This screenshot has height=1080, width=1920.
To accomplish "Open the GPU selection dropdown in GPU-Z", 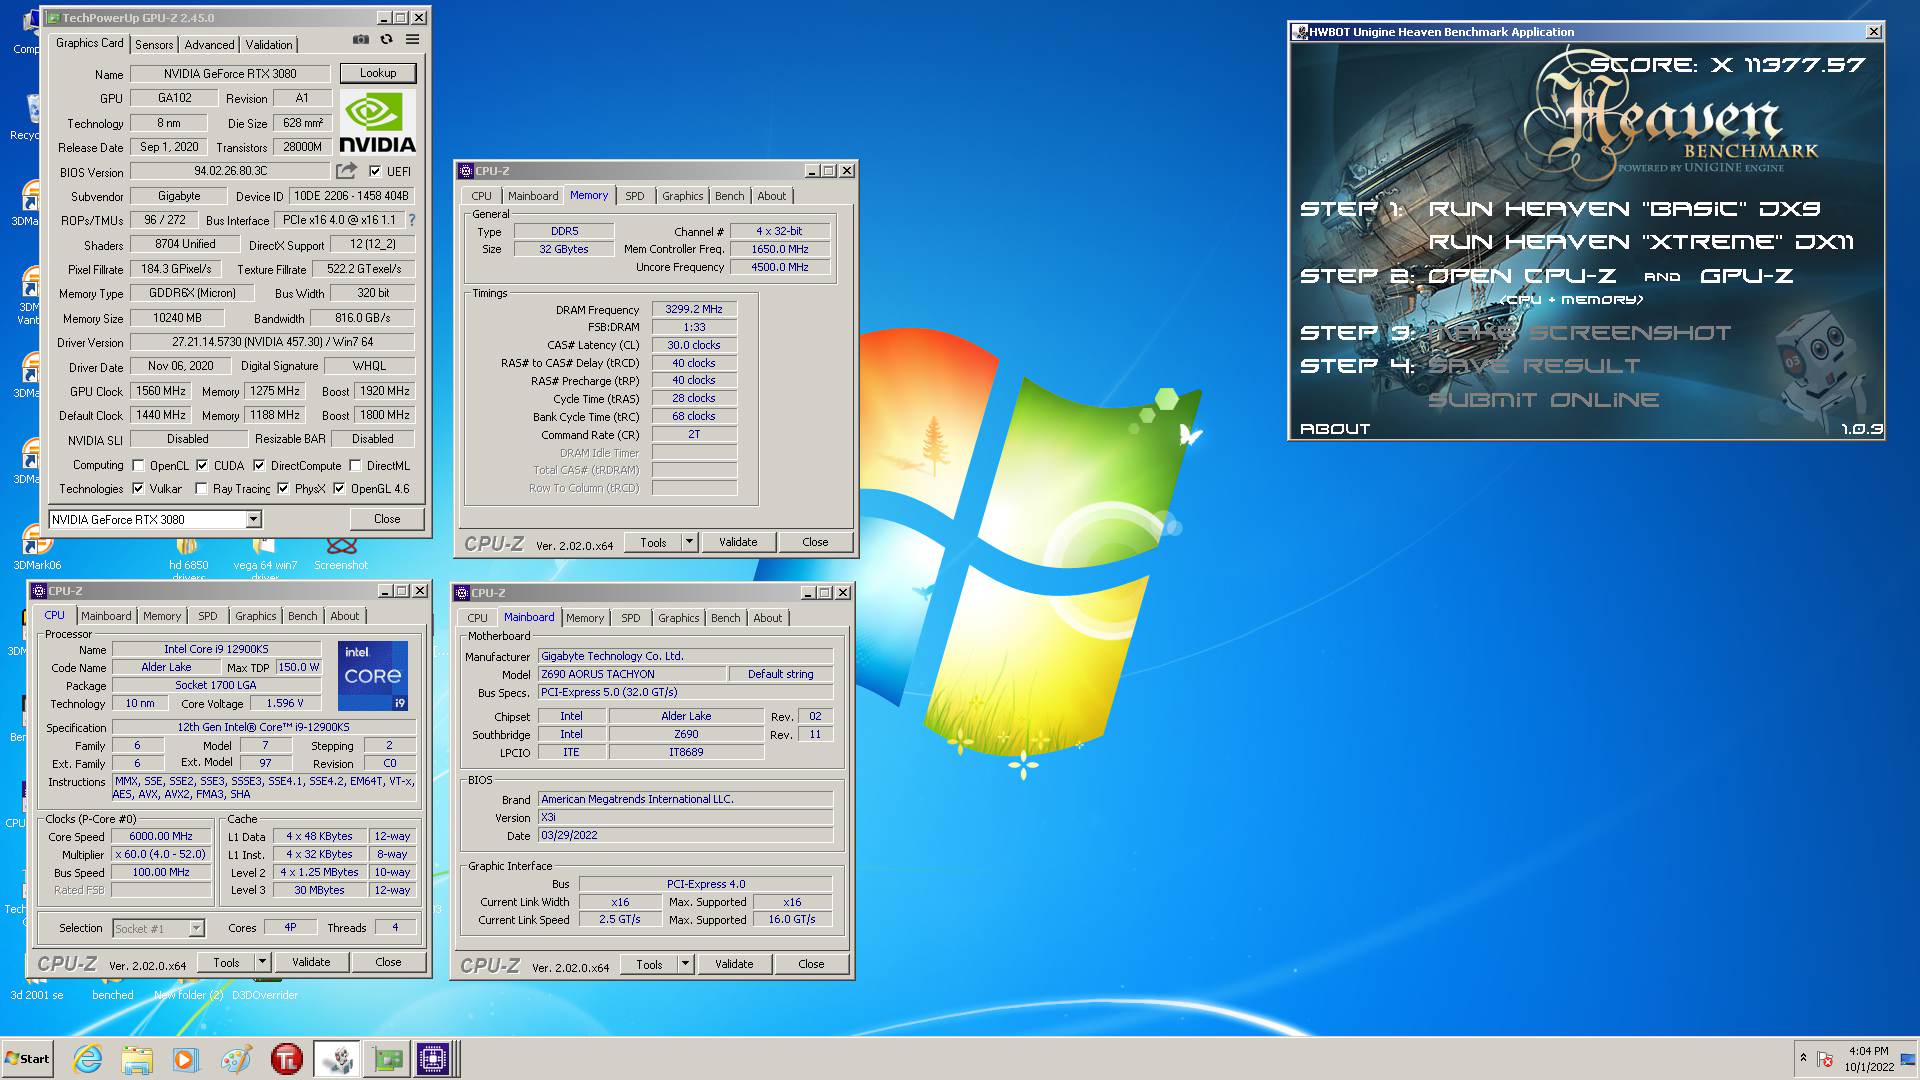I will pos(253,519).
